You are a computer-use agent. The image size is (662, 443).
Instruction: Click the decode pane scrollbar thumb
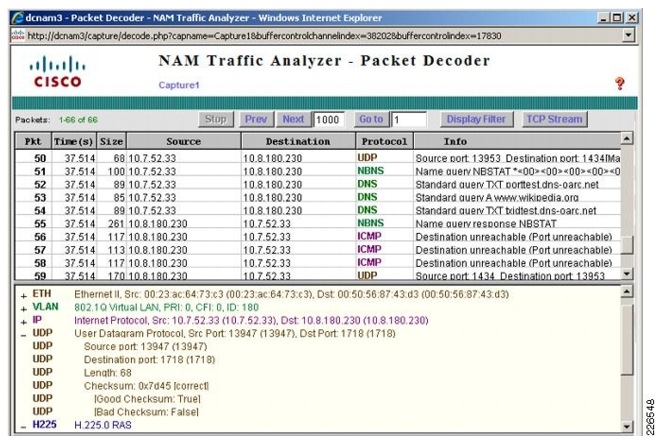pyautogui.click(x=627, y=340)
